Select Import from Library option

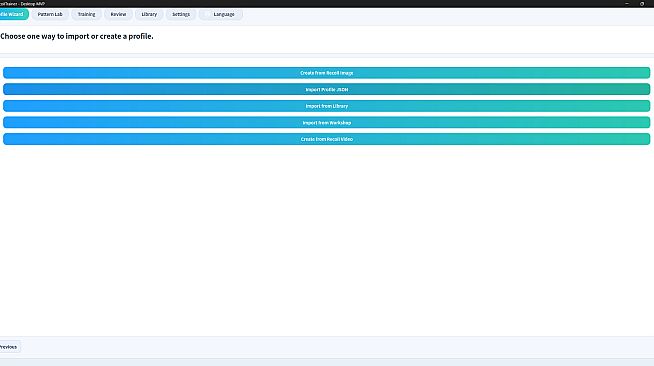(x=326, y=106)
